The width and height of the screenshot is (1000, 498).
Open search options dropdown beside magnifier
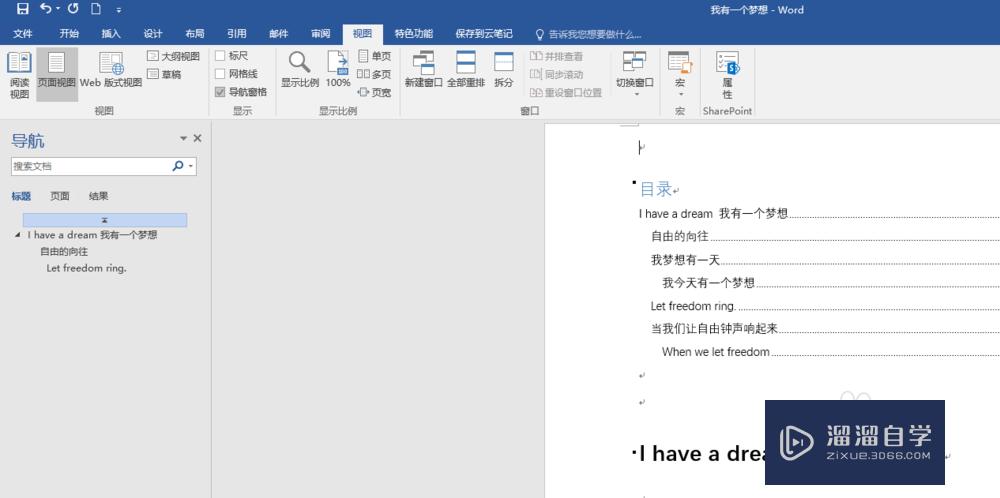pyautogui.click(x=191, y=166)
